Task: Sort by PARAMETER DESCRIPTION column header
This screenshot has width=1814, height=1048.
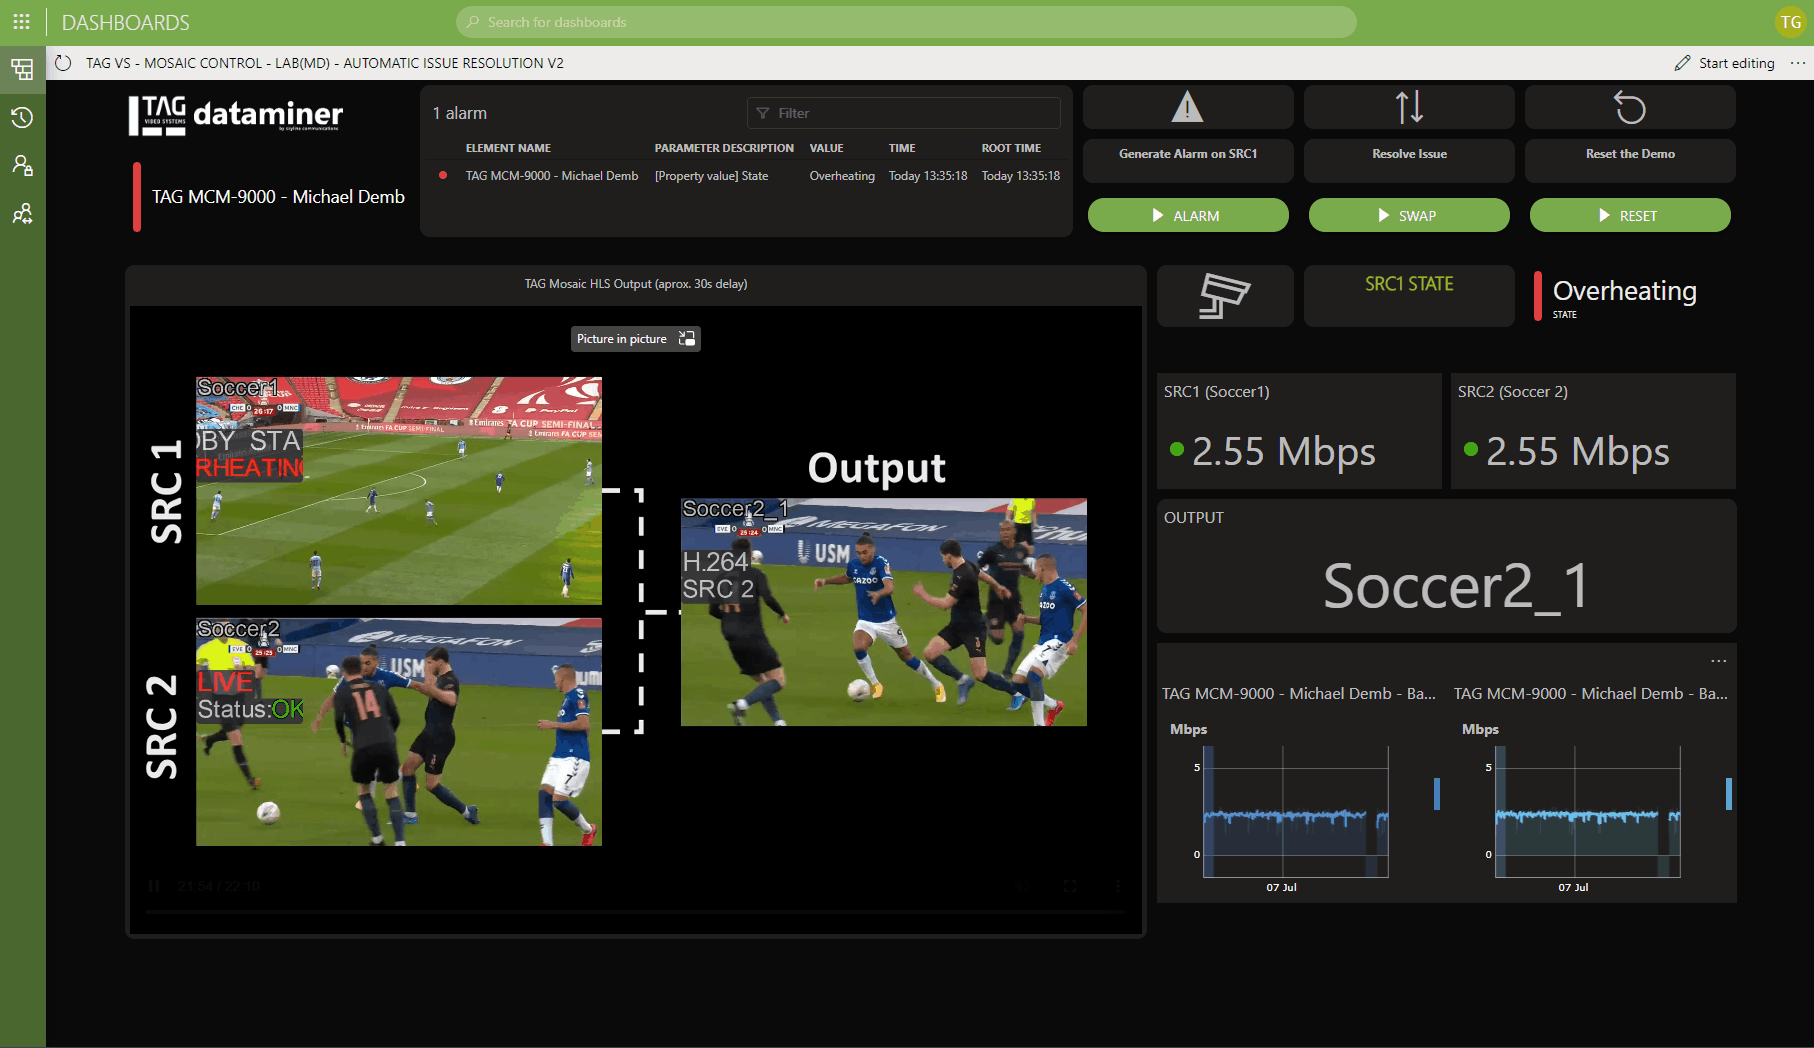Action: tap(724, 148)
